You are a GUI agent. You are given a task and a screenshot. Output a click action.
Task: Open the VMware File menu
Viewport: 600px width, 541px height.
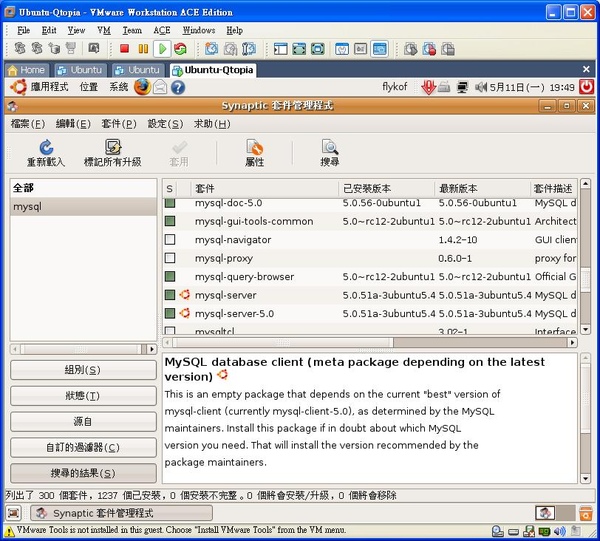point(23,30)
